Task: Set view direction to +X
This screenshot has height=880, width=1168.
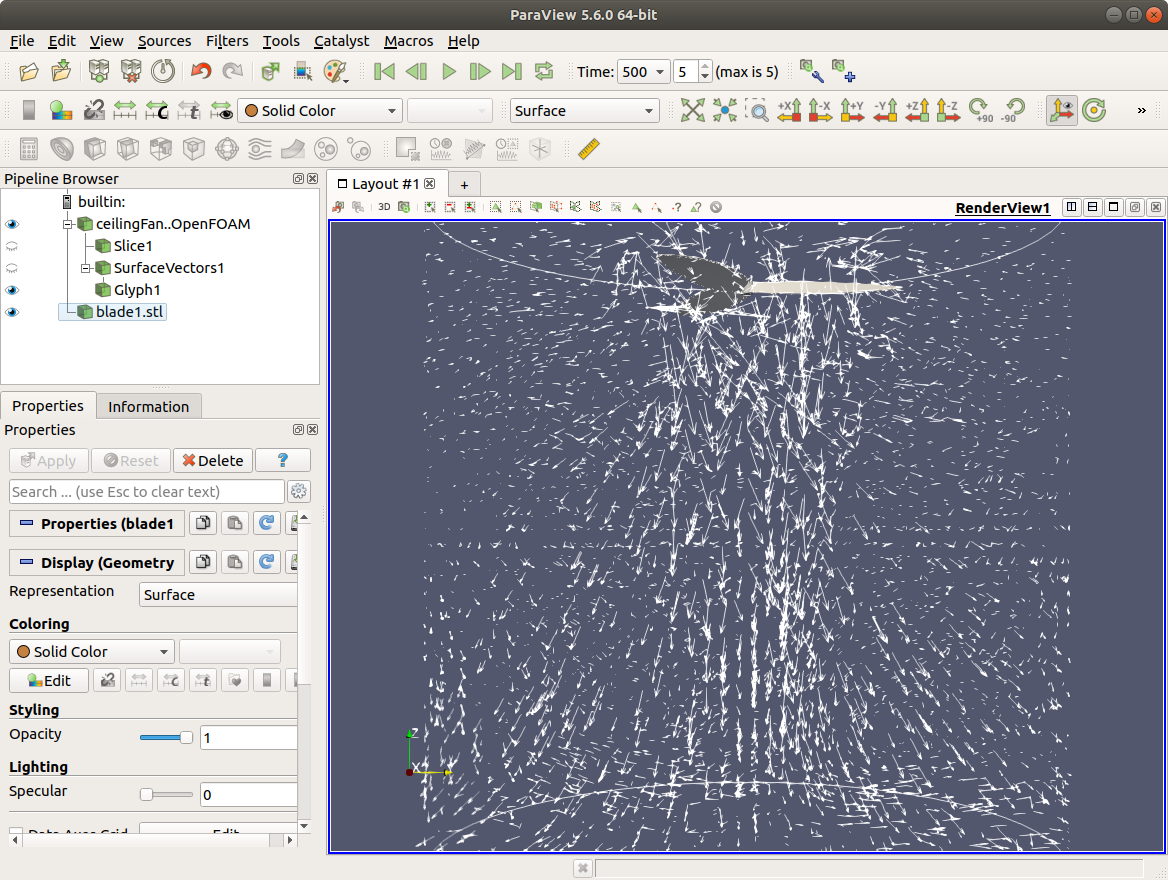Action: [x=789, y=110]
